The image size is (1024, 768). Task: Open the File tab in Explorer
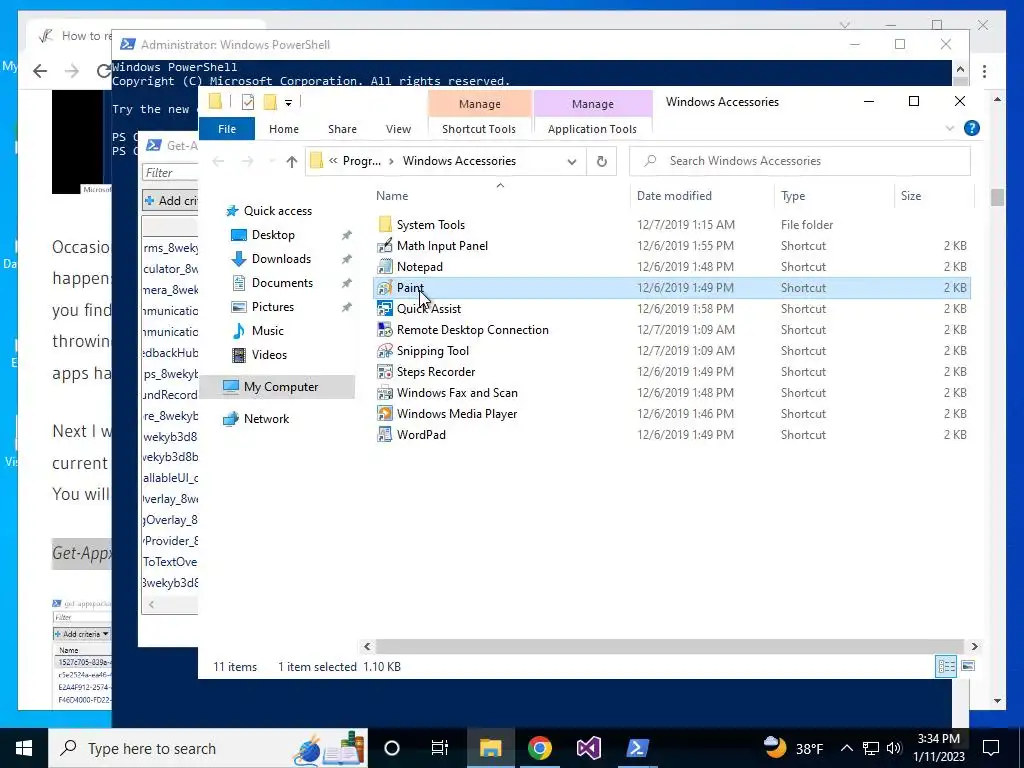(x=227, y=129)
